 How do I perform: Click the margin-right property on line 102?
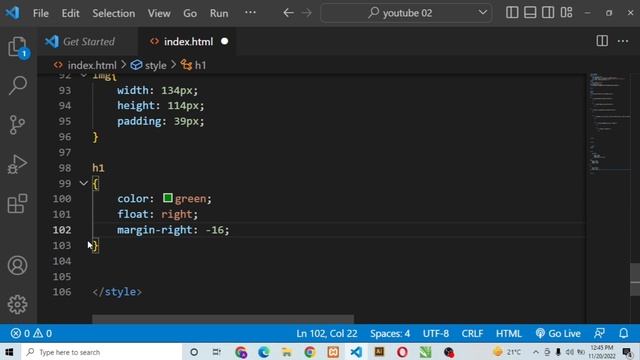155,230
